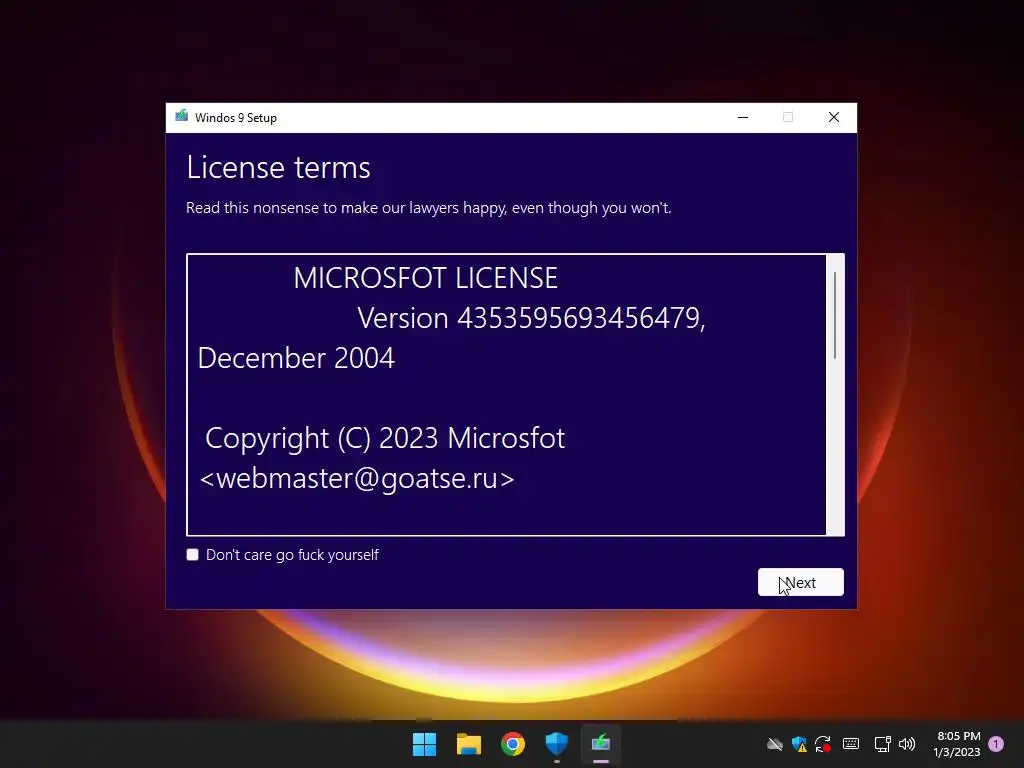This screenshot has width=1024, height=768.
Task: Open the Windows Start menu
Action: point(424,744)
